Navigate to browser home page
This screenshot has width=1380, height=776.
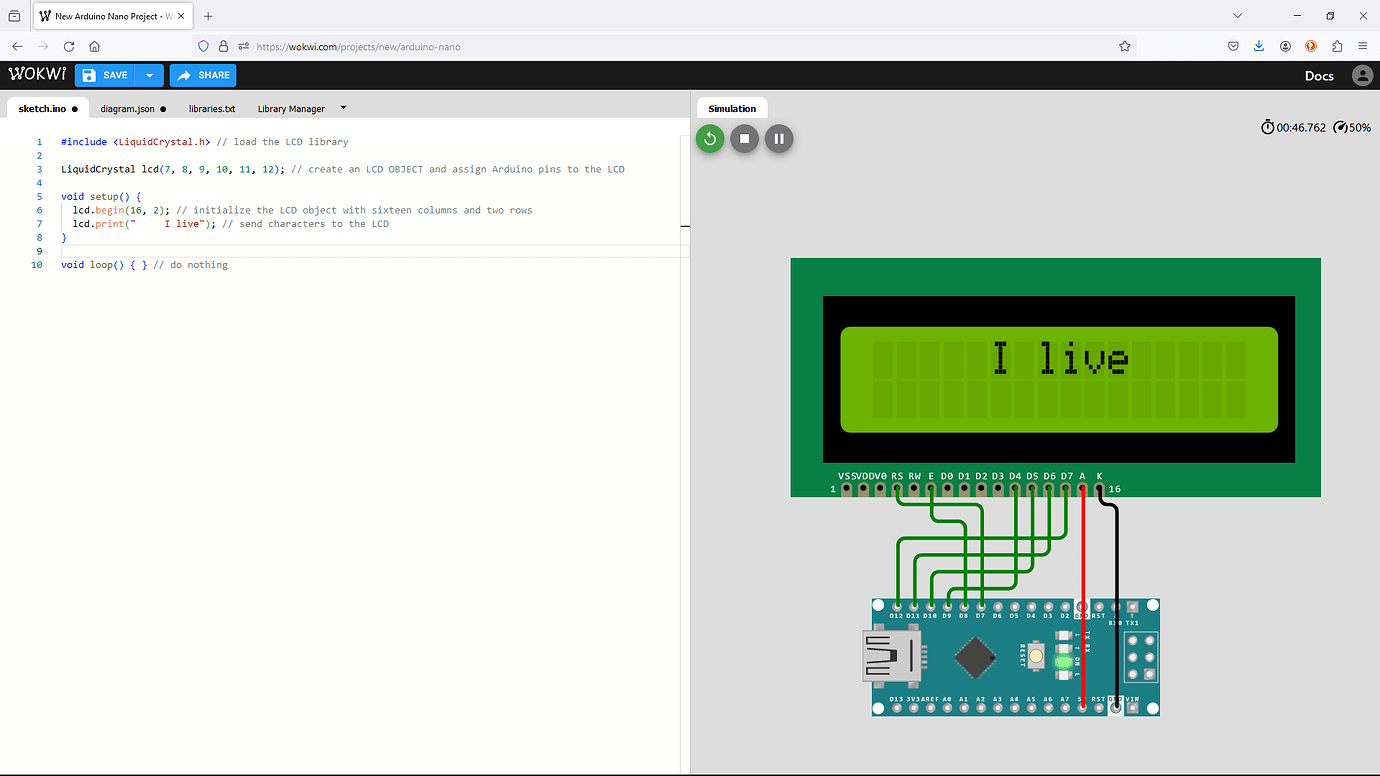[x=94, y=46]
